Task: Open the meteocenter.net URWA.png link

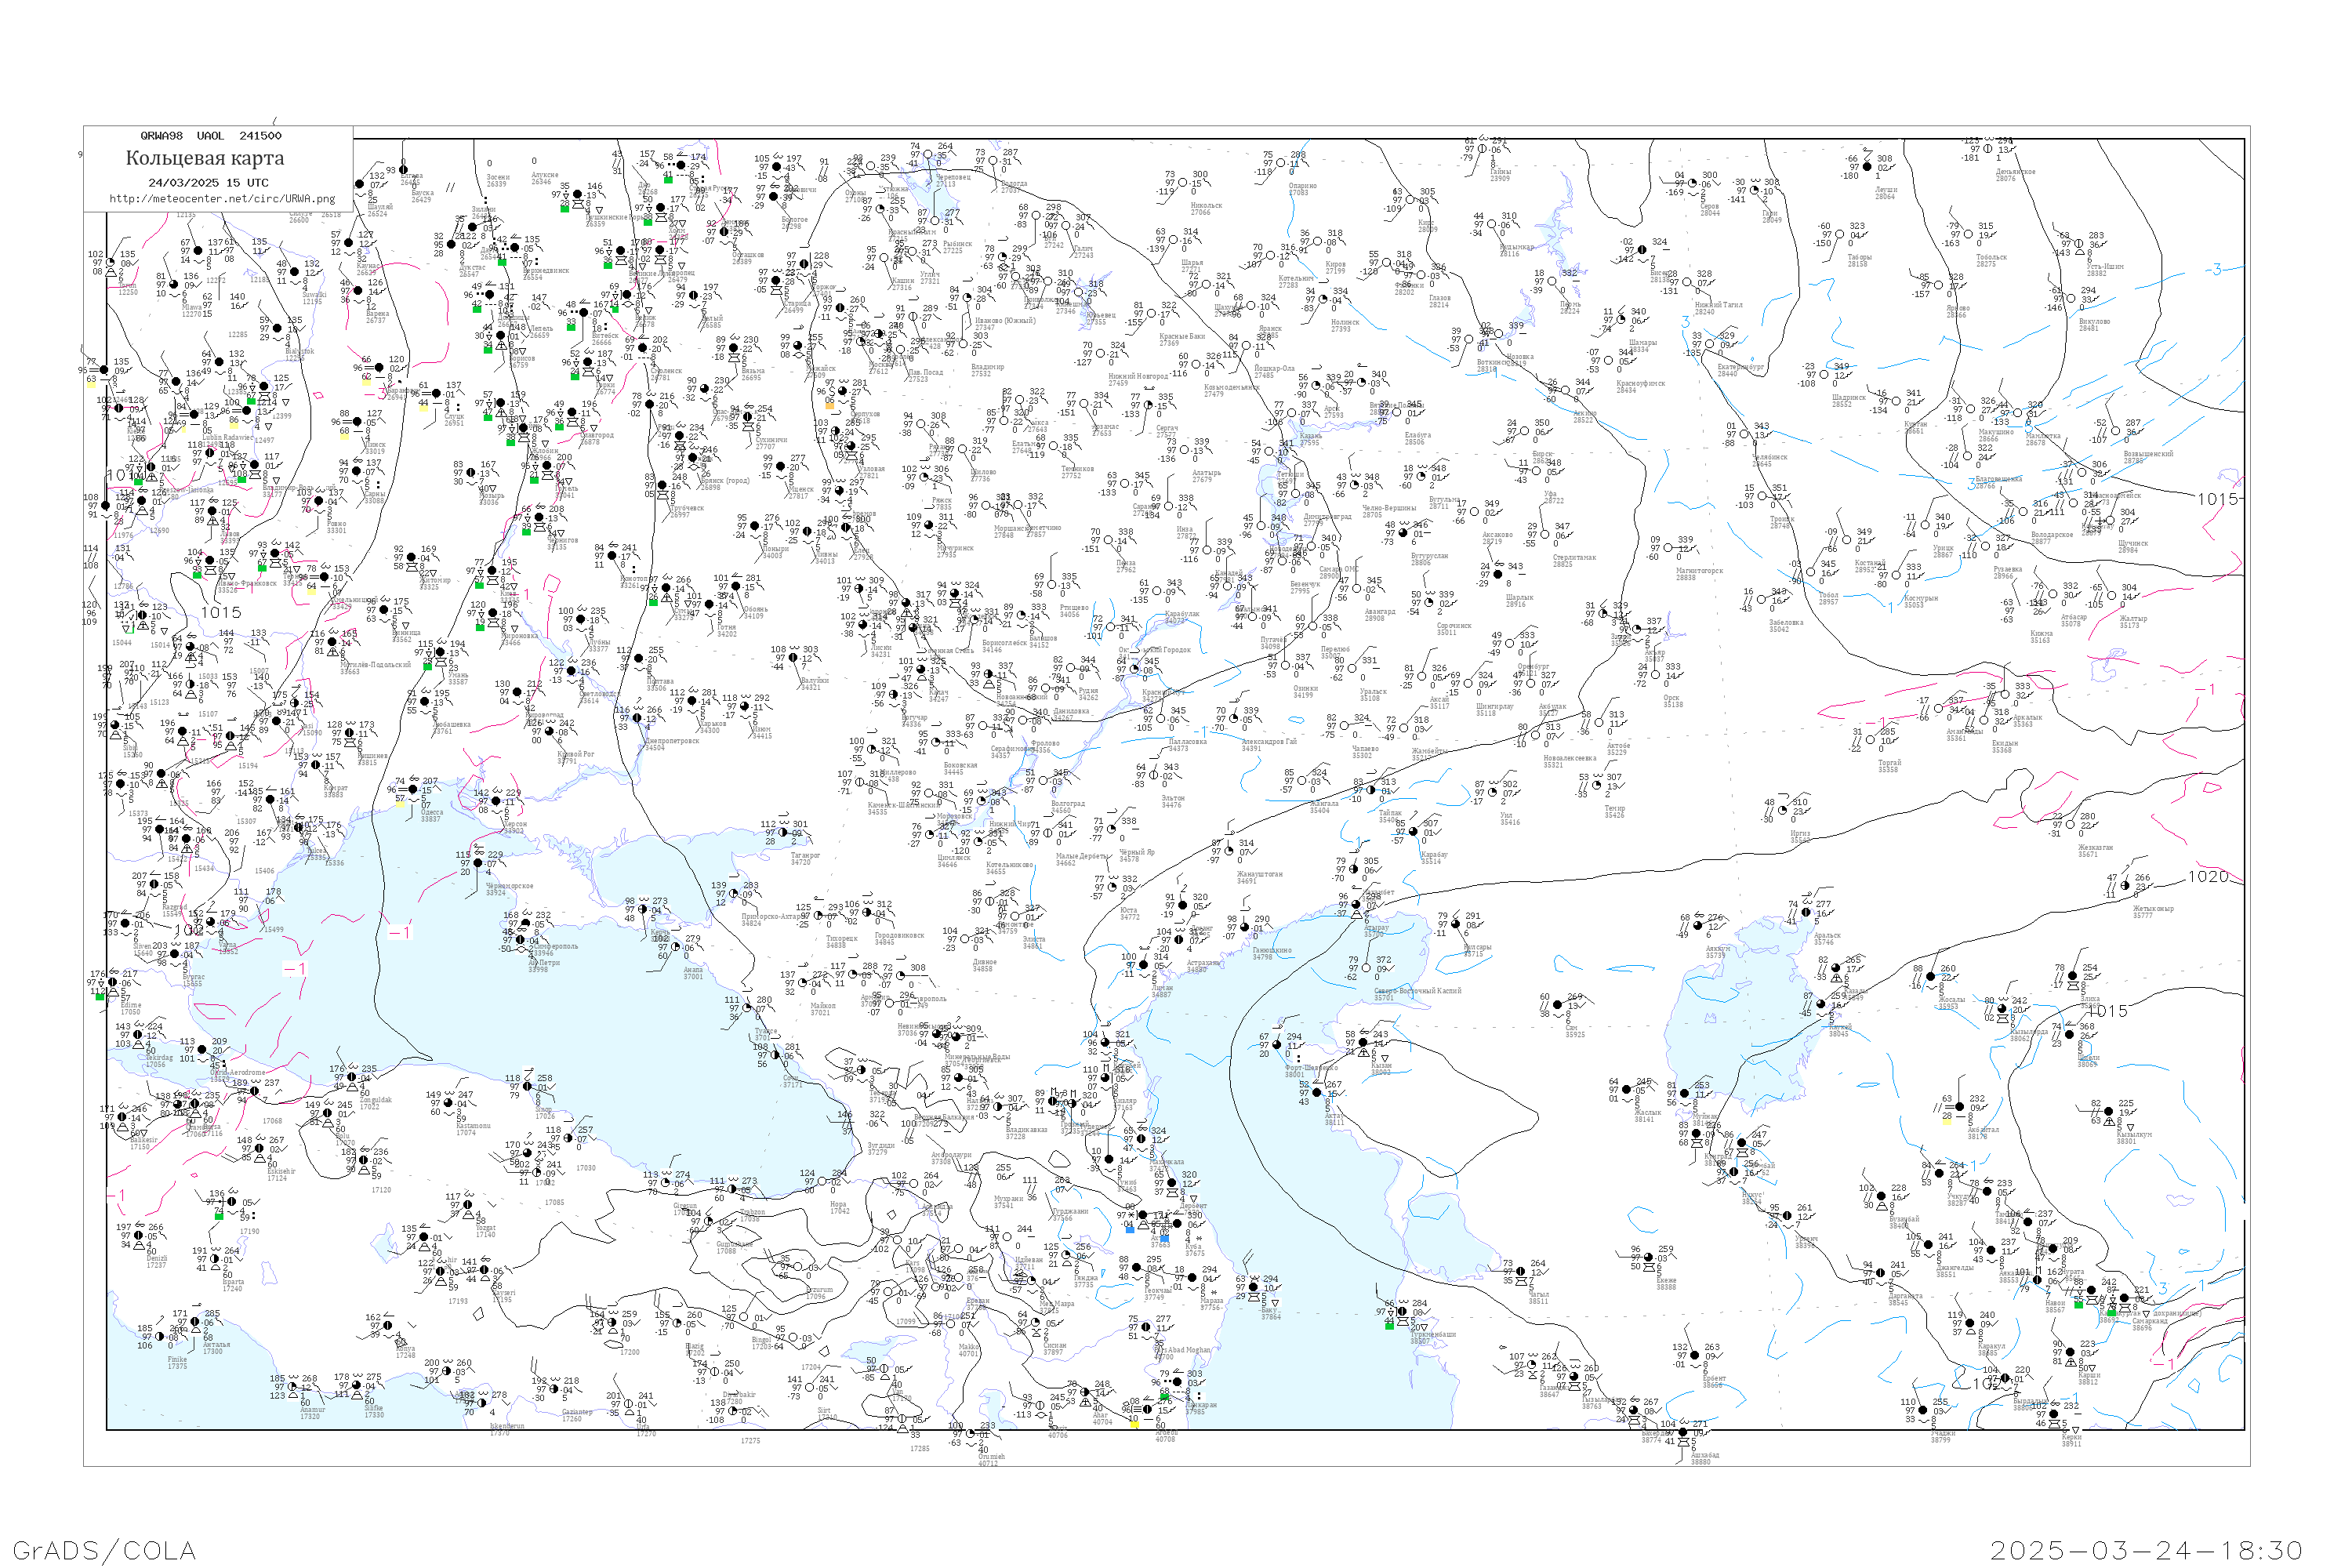Action: pos(222,198)
